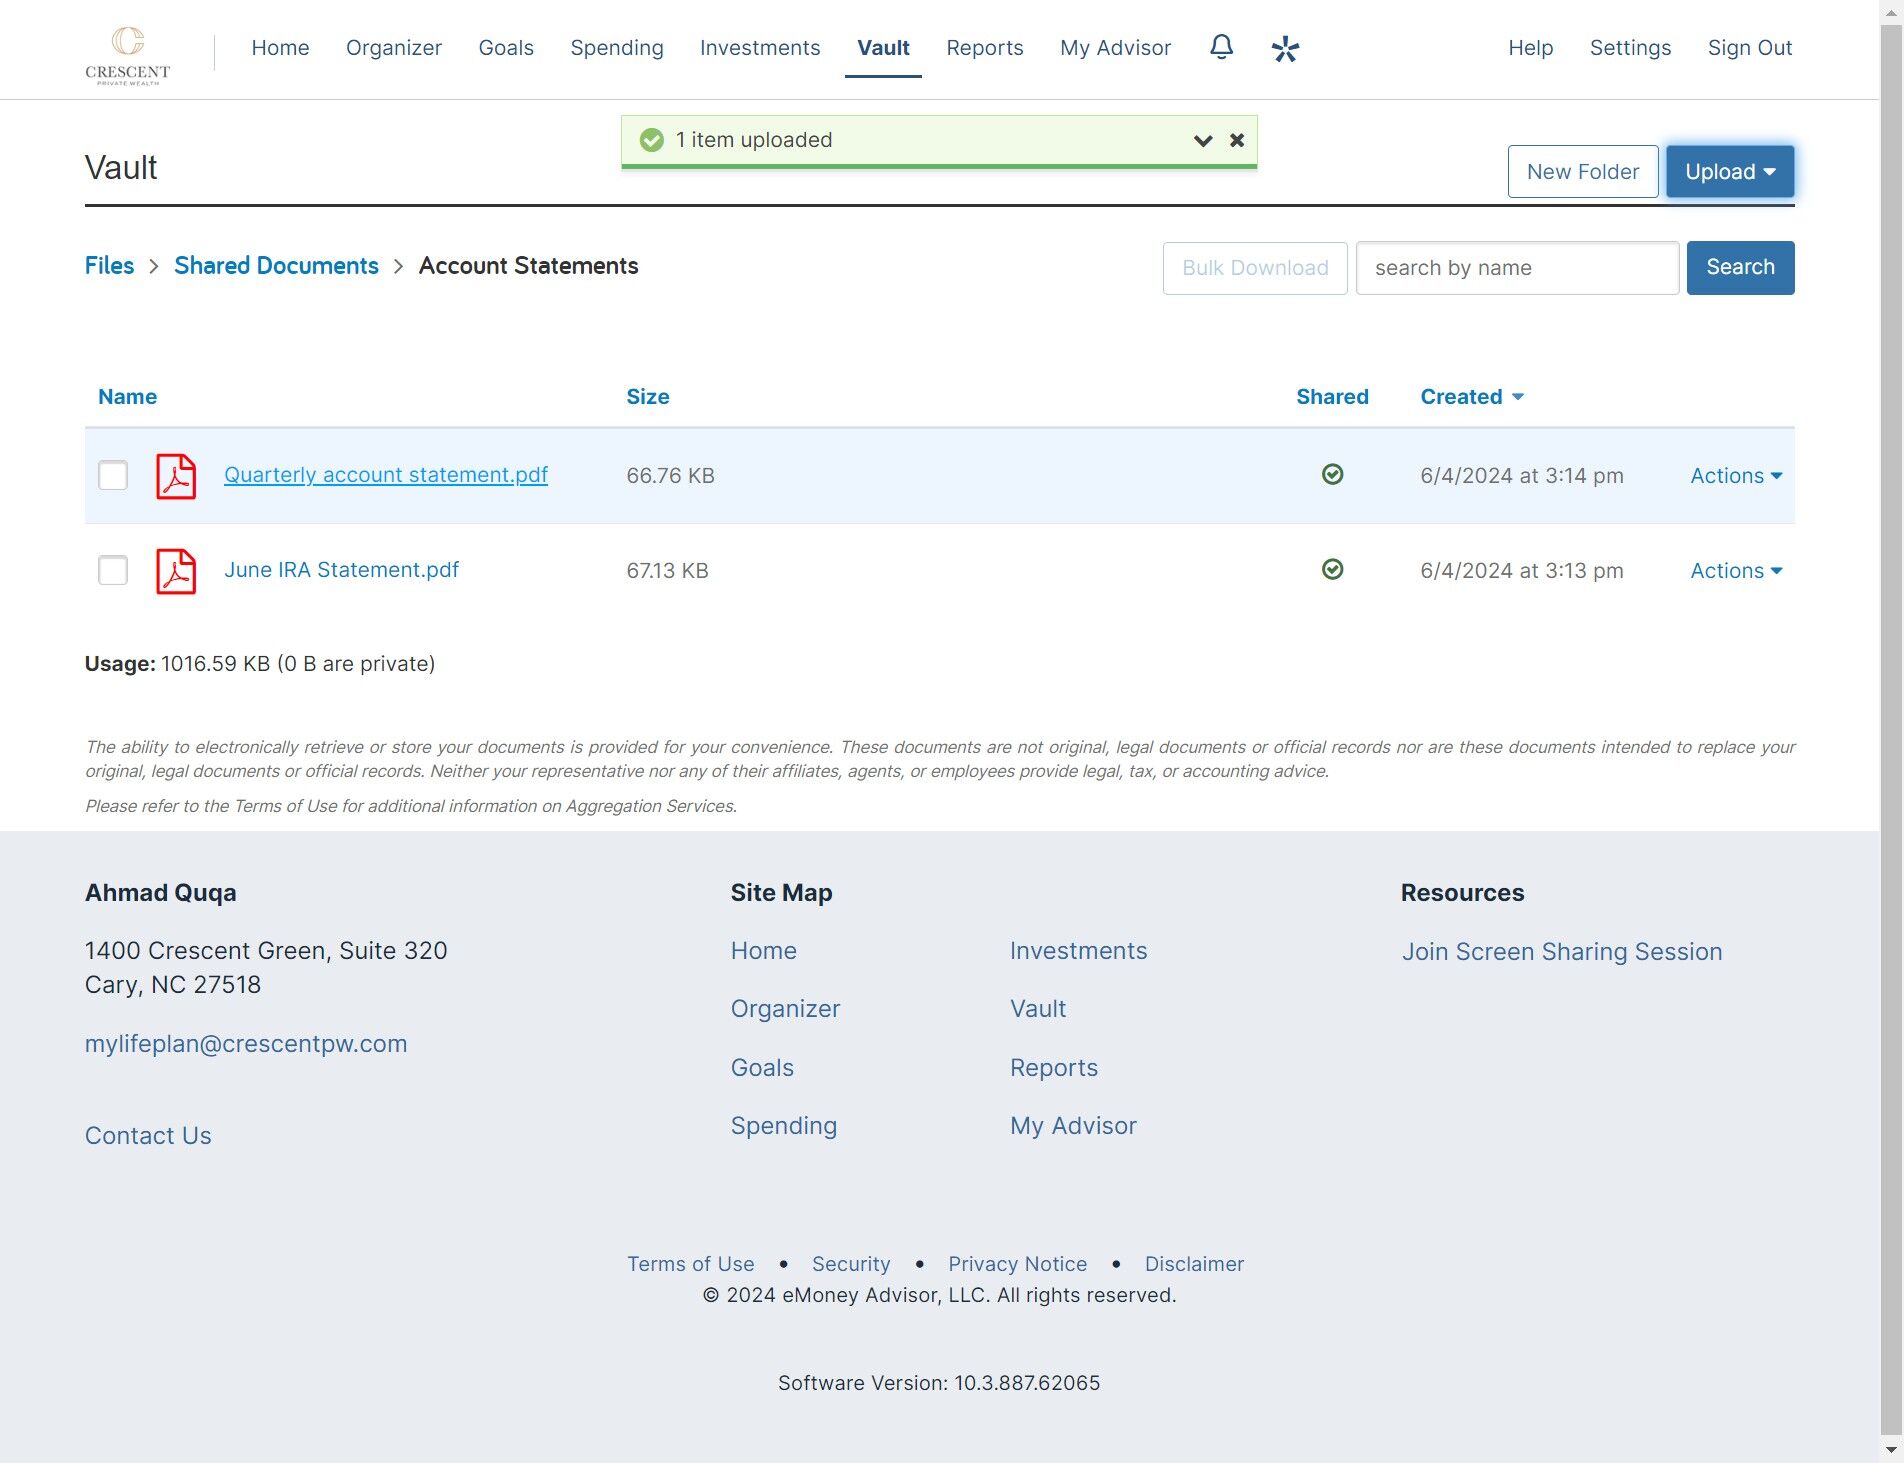Screen dimensions: 1904x1463
Task: Click the Search button
Action: tap(1740, 268)
